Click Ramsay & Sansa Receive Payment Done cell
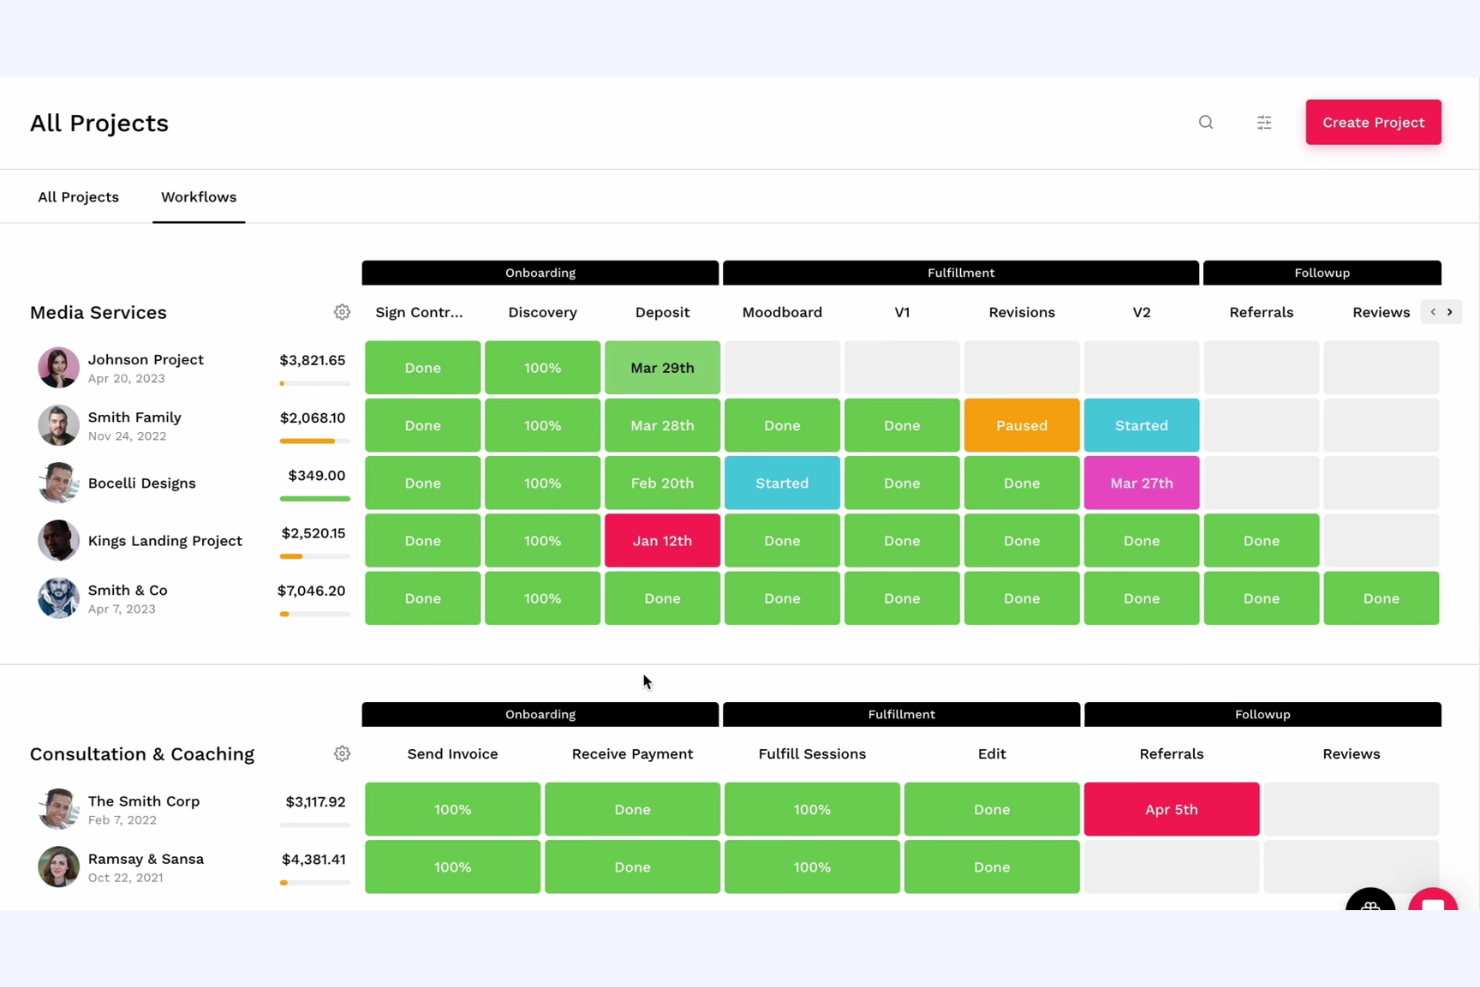The height and width of the screenshot is (987, 1480). click(632, 867)
